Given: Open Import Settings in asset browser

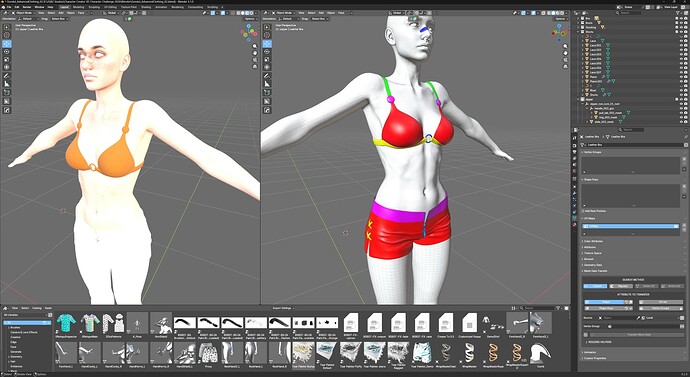Looking at the screenshot, I should click(283, 308).
